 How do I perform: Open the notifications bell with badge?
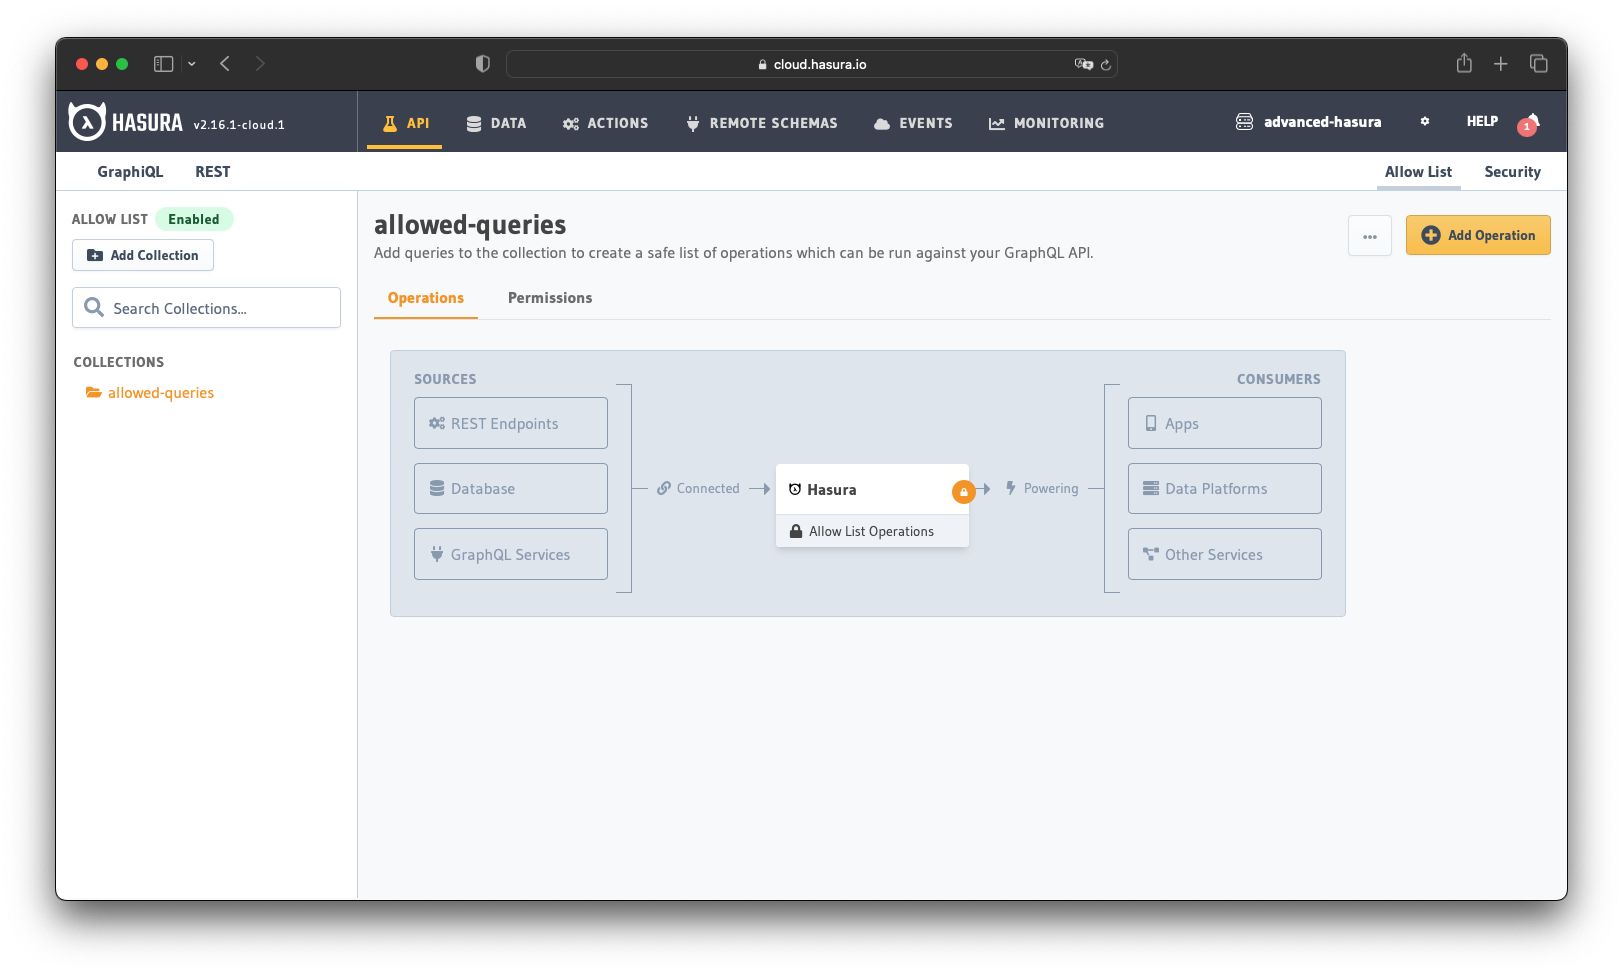pyautogui.click(x=1529, y=123)
